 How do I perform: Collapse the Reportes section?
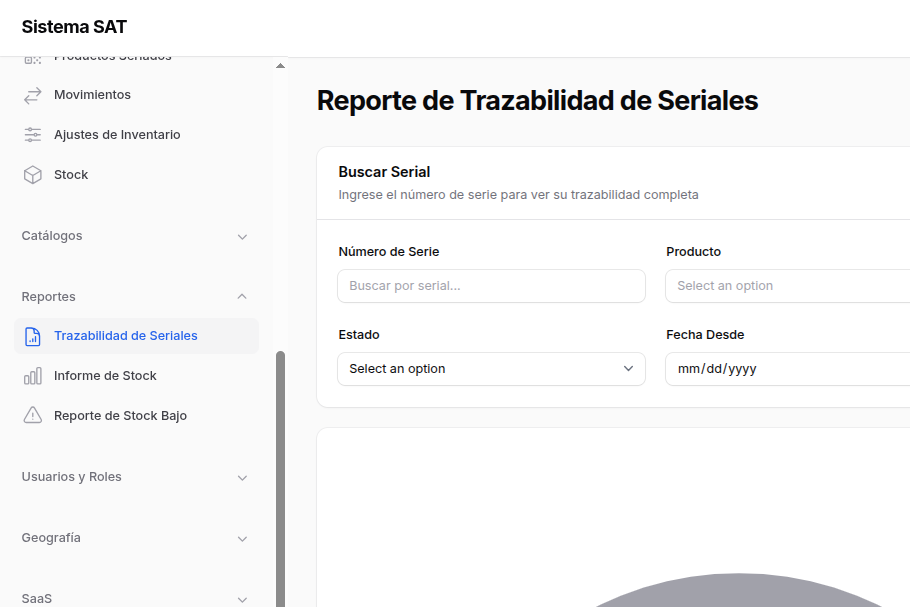click(242, 297)
